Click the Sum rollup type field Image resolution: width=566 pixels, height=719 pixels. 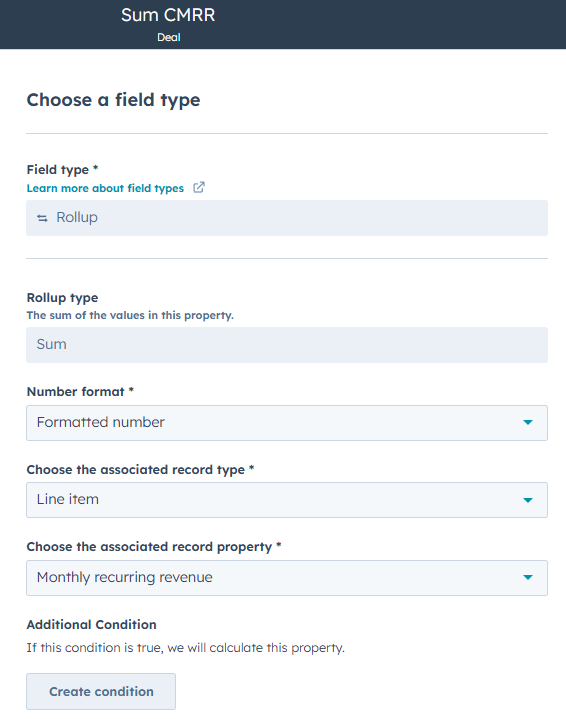[287, 345]
